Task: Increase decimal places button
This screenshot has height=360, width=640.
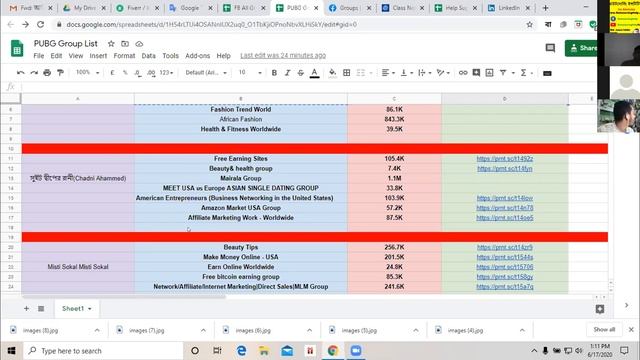Action: click(151, 73)
